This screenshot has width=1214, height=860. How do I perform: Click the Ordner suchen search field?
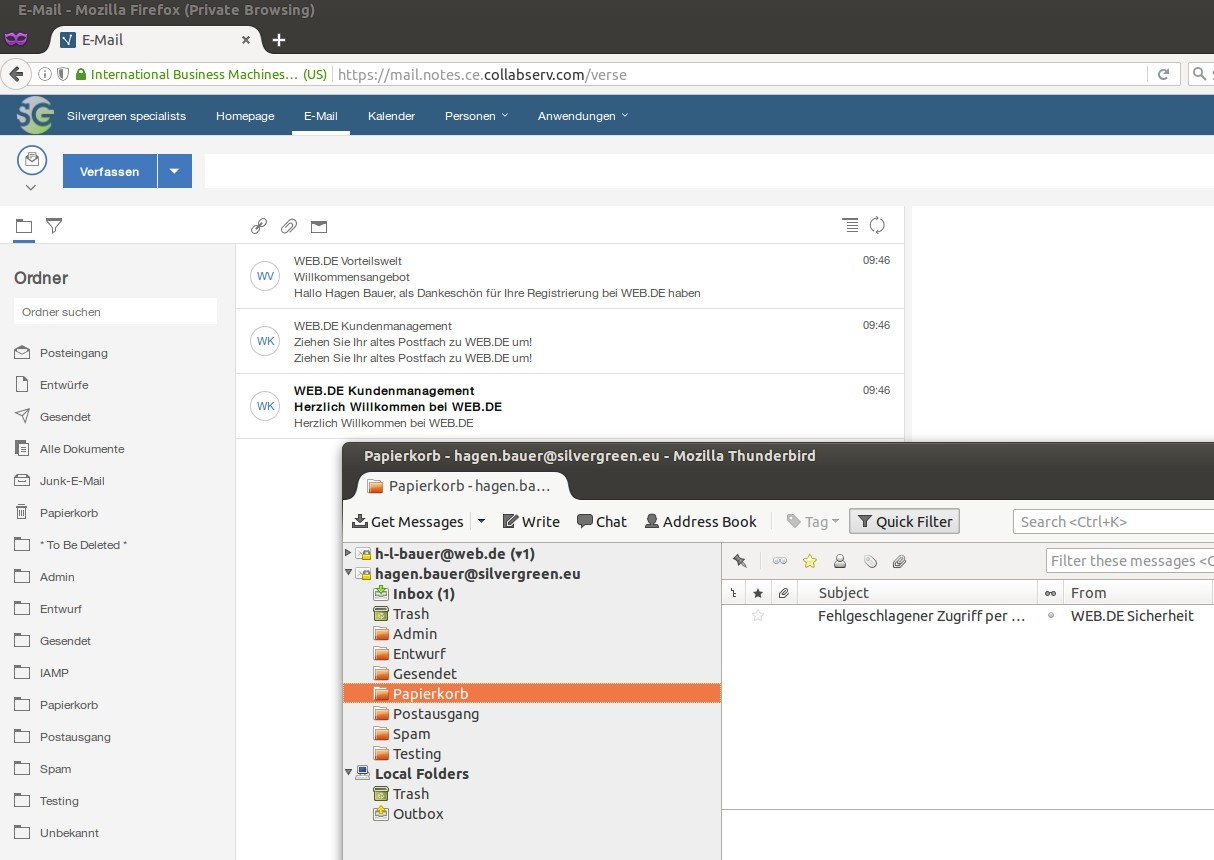point(115,312)
